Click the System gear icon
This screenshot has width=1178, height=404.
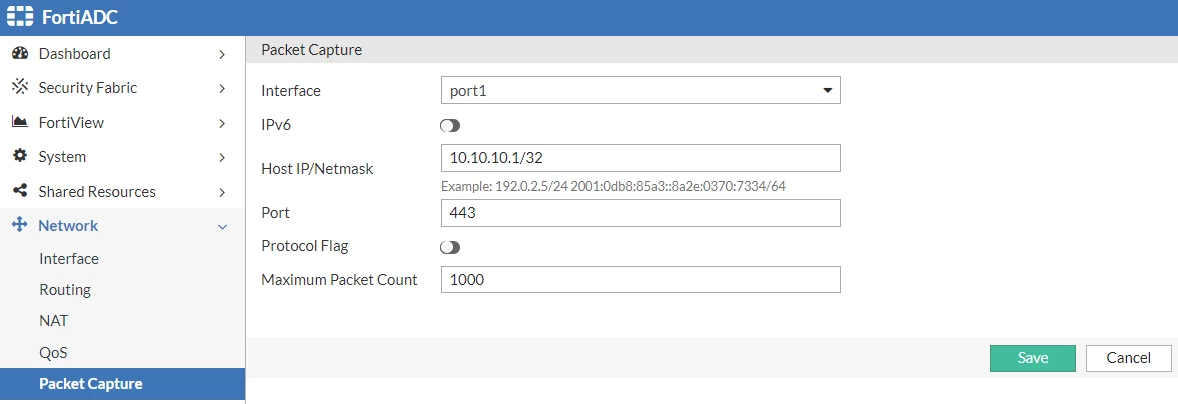[20, 156]
